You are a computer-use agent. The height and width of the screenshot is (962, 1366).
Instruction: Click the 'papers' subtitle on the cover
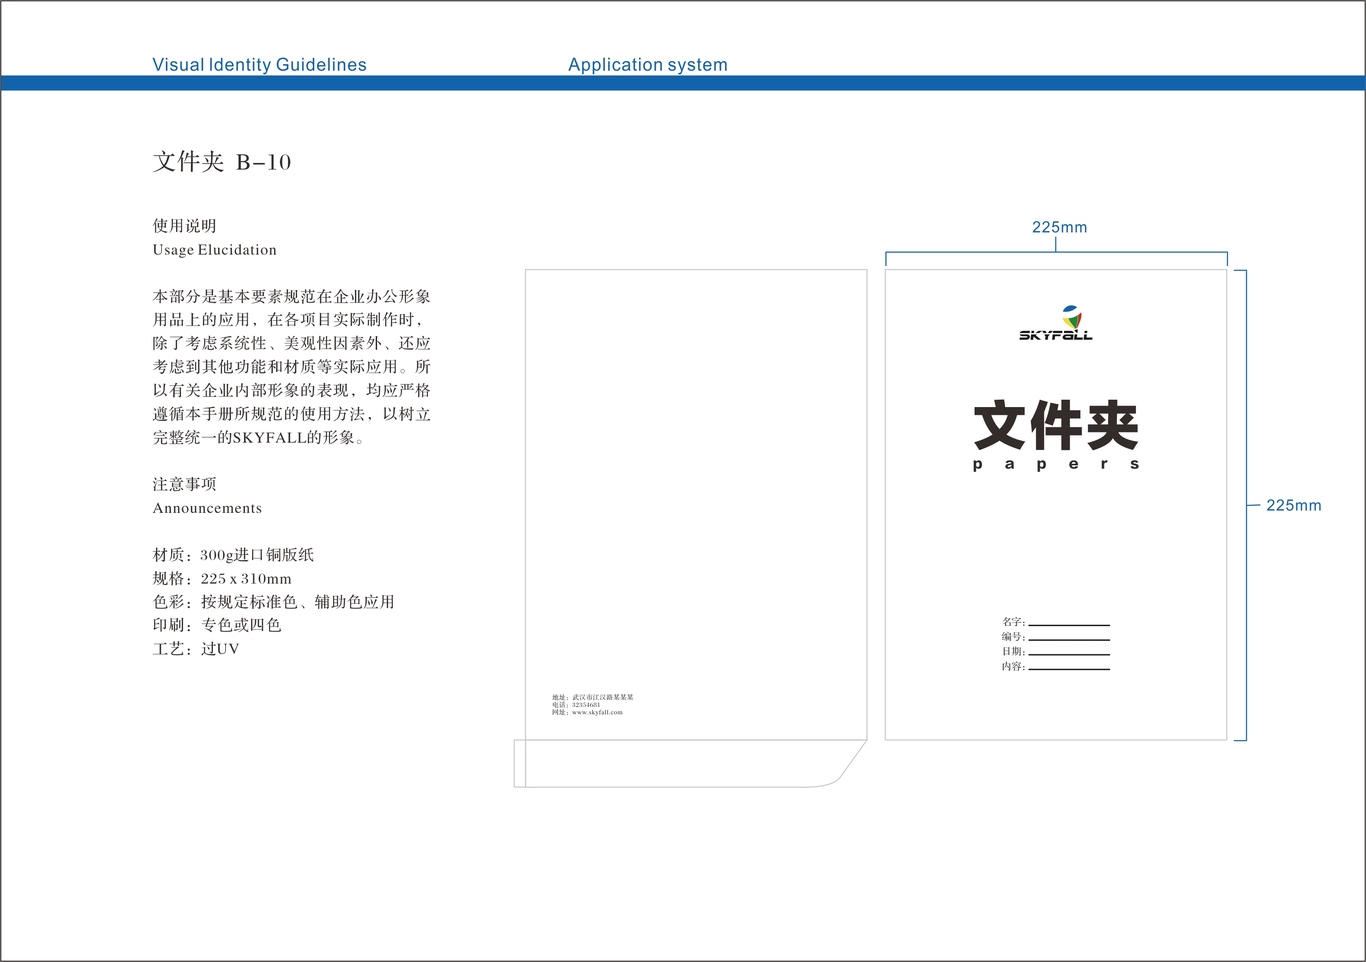coord(1056,465)
